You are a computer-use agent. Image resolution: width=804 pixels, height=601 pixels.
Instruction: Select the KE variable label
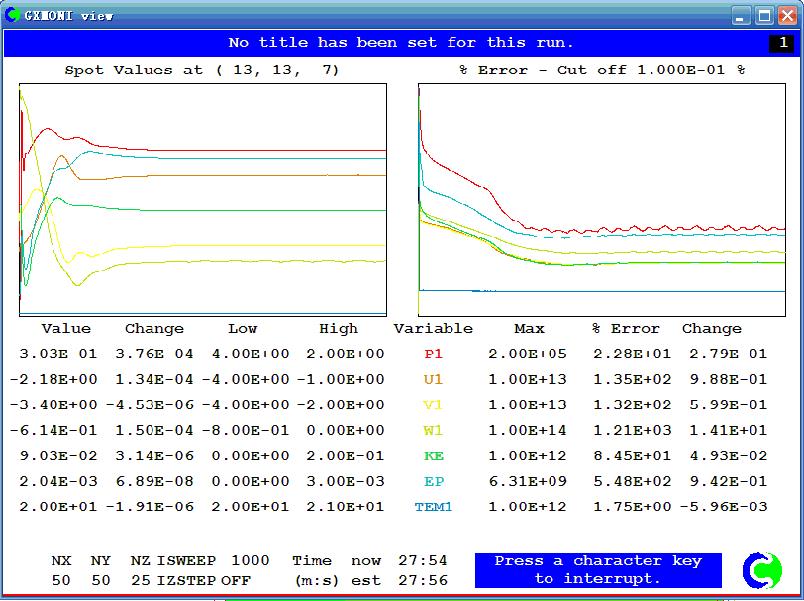tap(433, 456)
